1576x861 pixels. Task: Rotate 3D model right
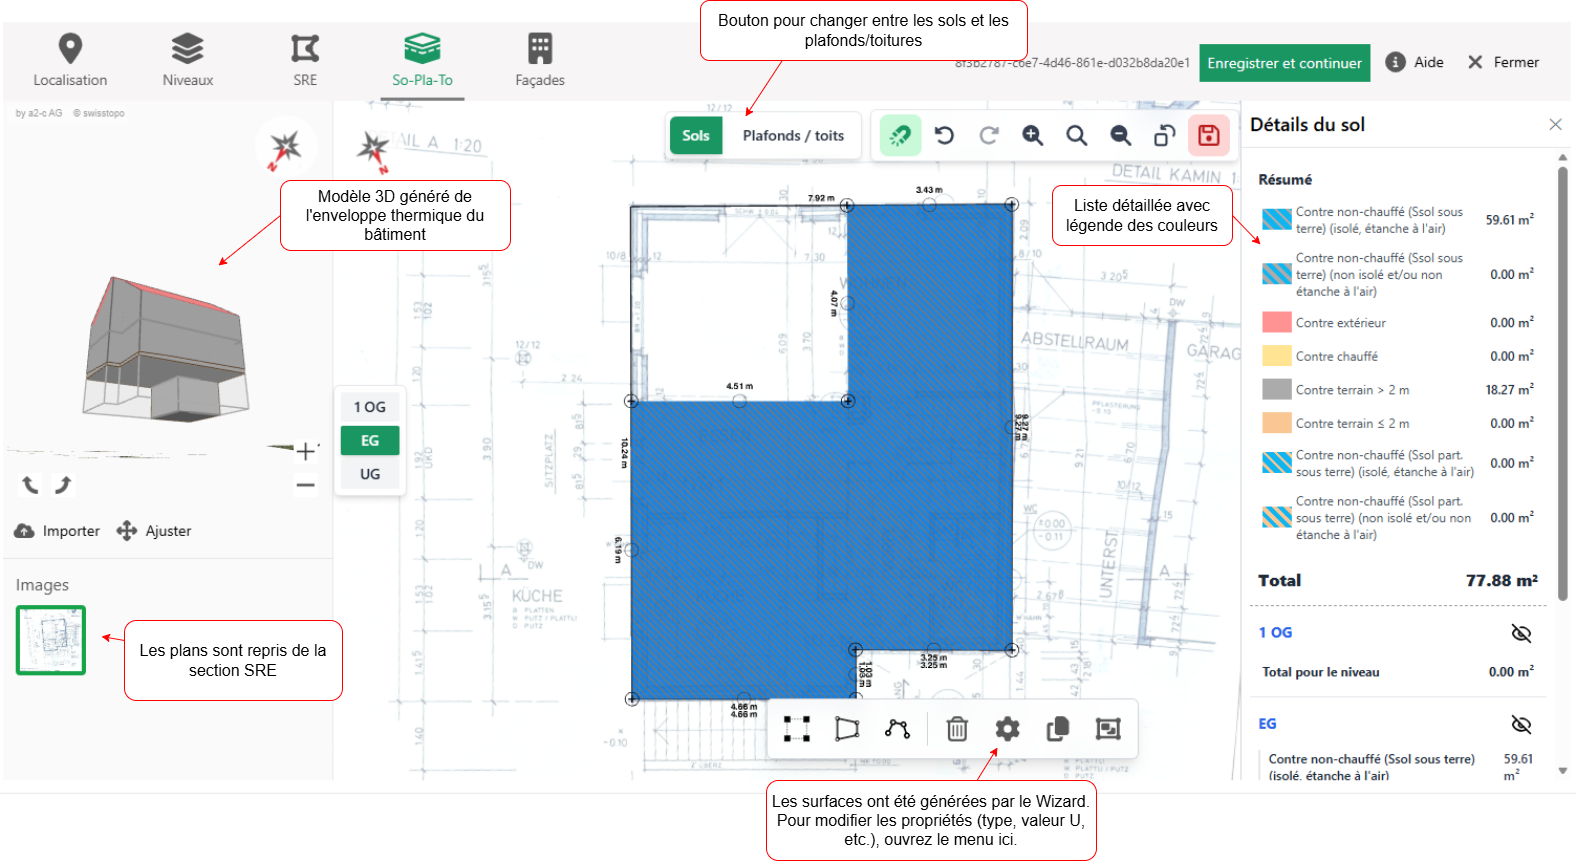tap(63, 485)
